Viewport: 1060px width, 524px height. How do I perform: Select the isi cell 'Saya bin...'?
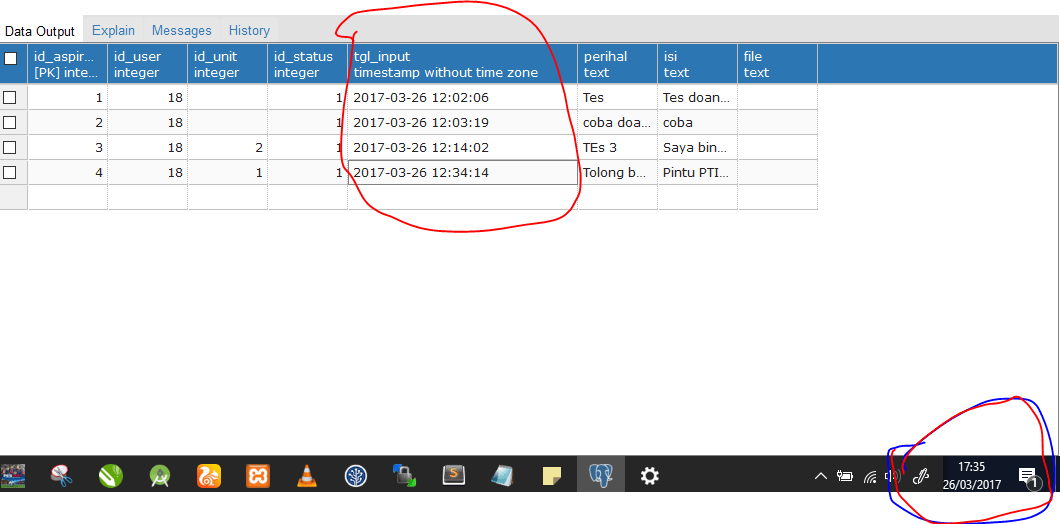pos(698,147)
